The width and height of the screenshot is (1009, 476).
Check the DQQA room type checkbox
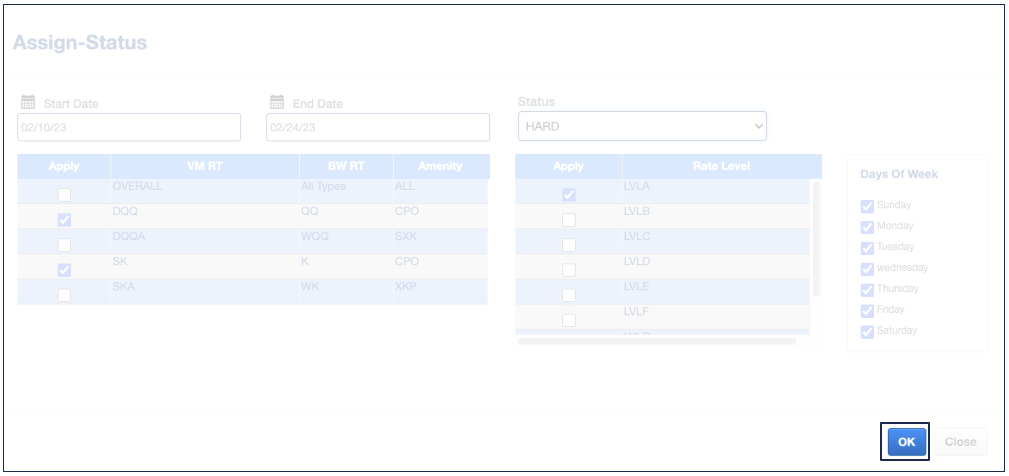tap(64, 245)
